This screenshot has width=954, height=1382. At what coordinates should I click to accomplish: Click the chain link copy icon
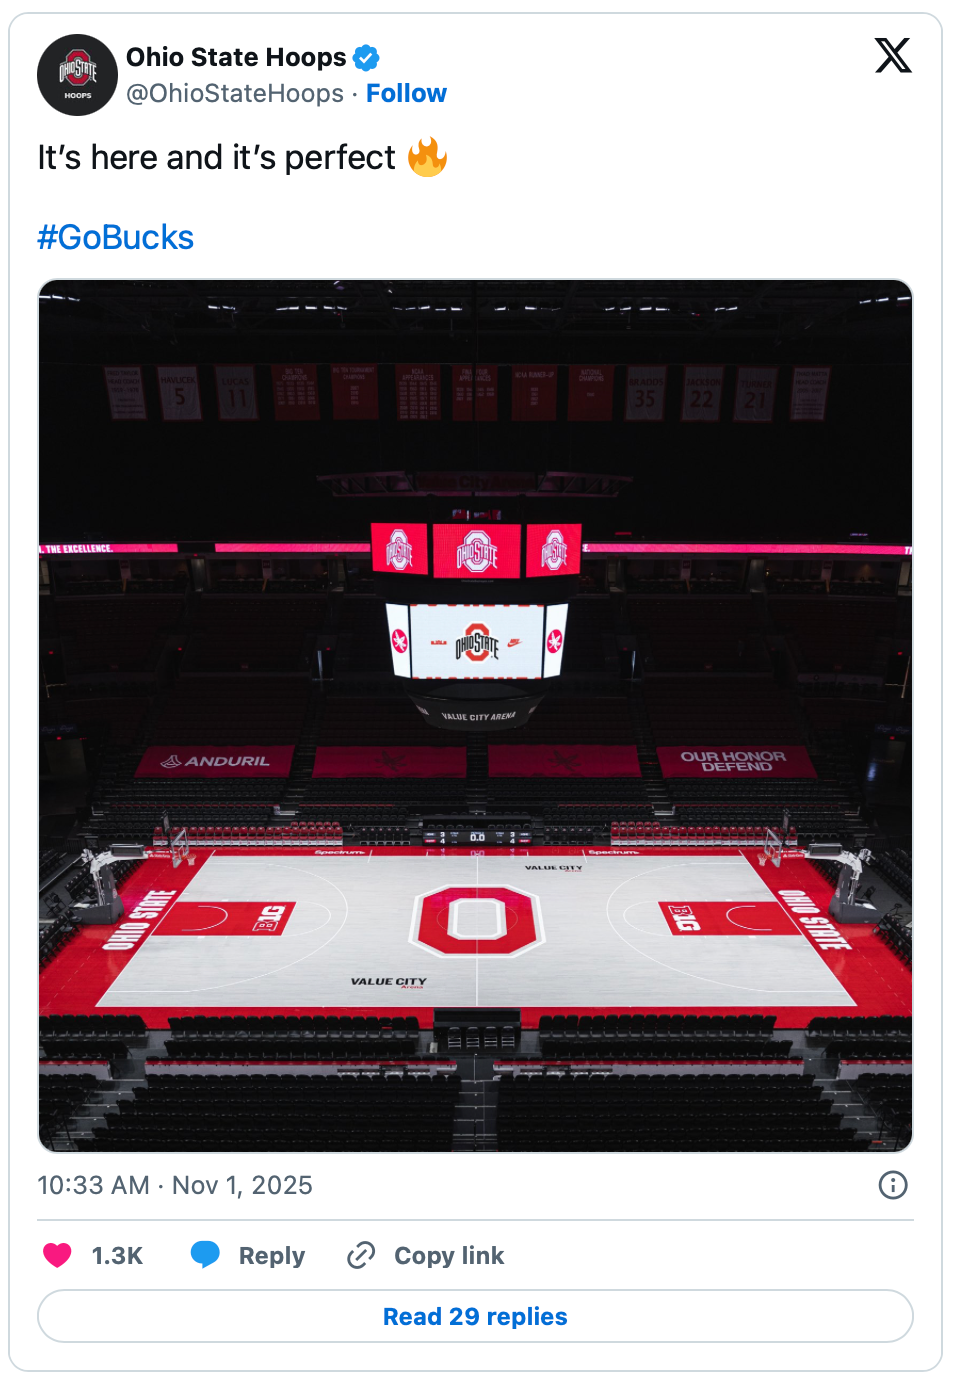point(361,1255)
